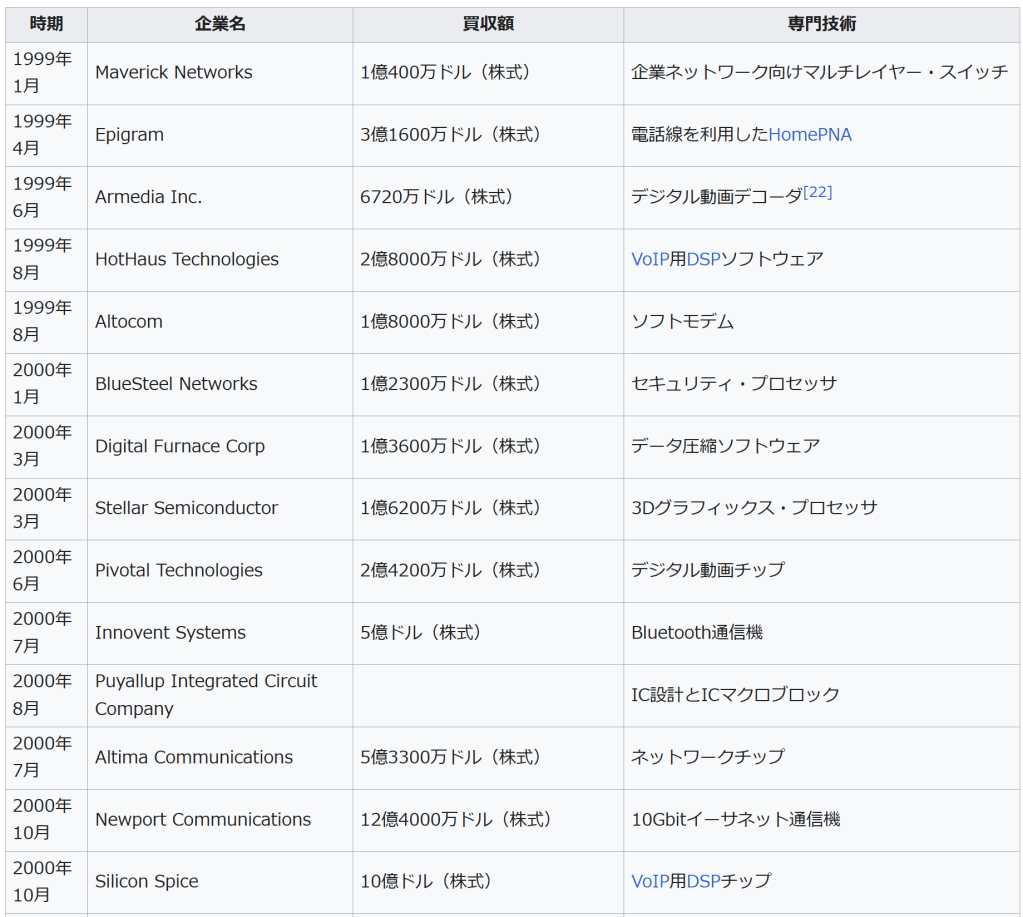1023x917 pixels.
Task: Click the empty price cell for Puyallup
Action: (x=487, y=695)
